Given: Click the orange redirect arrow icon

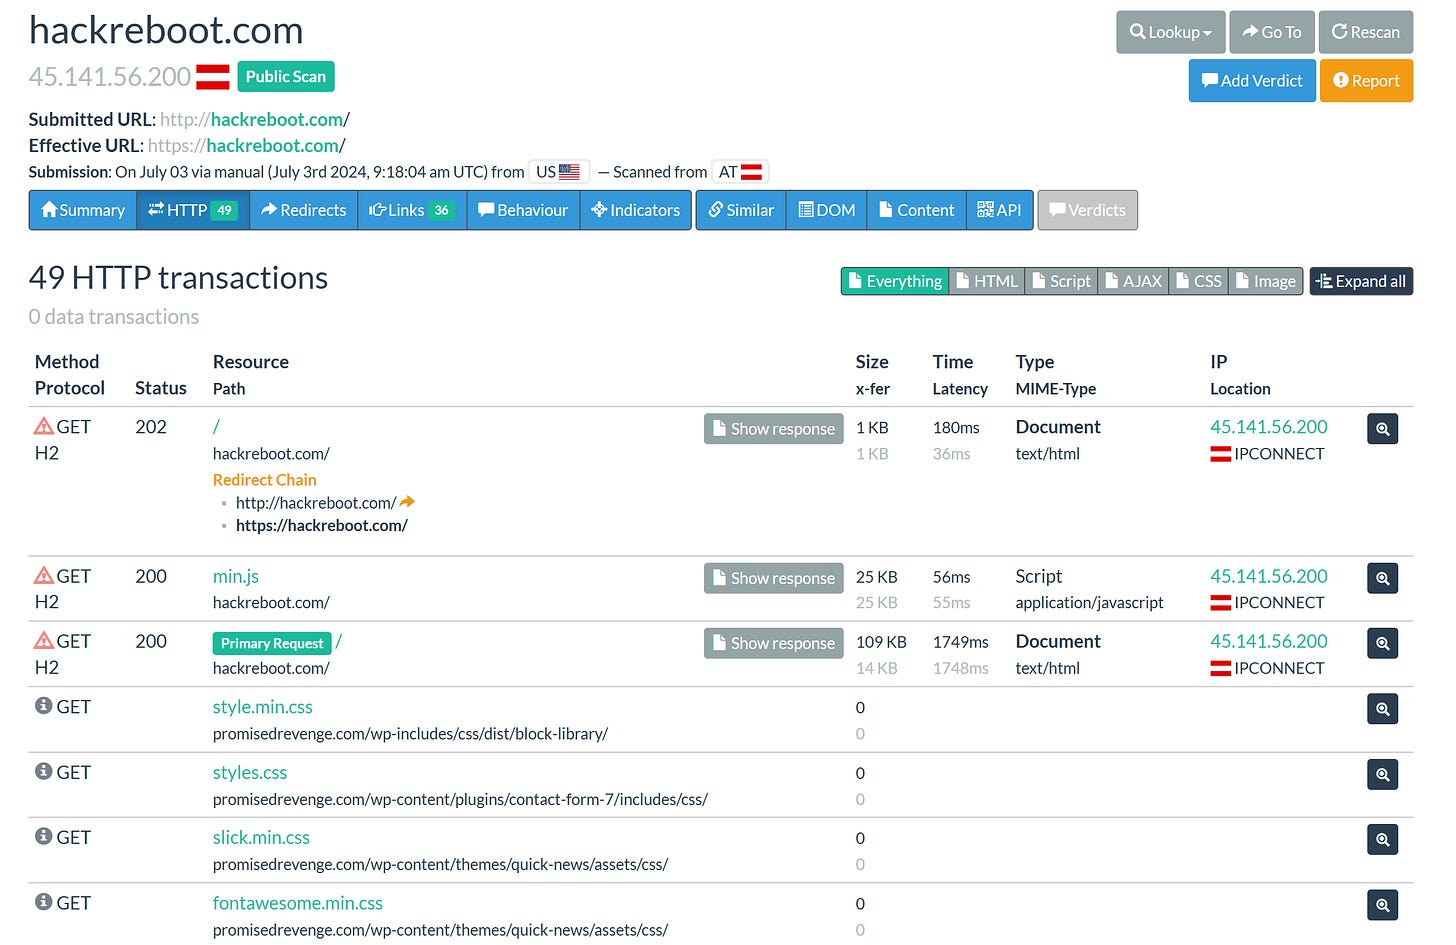Looking at the screenshot, I should (407, 502).
